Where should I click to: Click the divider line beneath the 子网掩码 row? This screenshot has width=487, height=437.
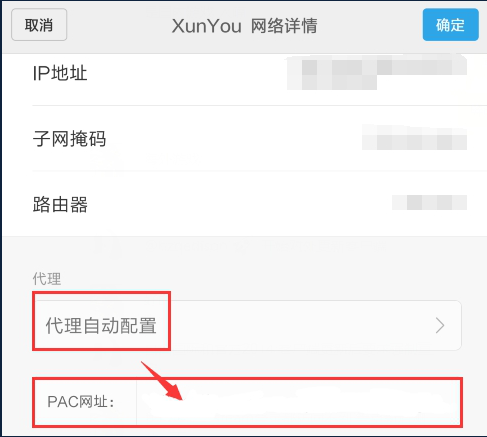point(260,171)
